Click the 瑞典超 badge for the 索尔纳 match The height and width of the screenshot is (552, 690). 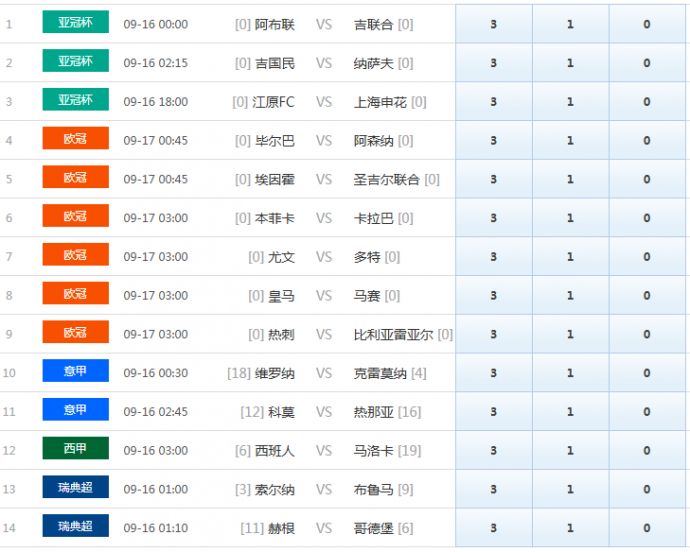[x=75, y=488]
